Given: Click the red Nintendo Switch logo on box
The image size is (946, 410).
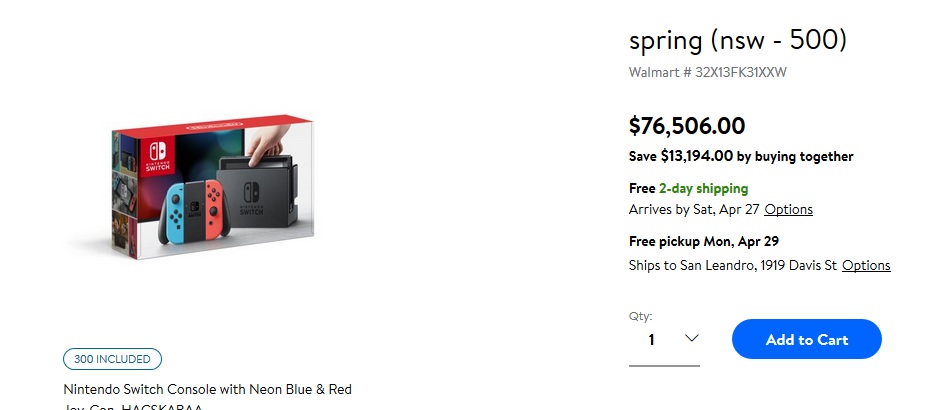Looking at the screenshot, I should click(158, 156).
